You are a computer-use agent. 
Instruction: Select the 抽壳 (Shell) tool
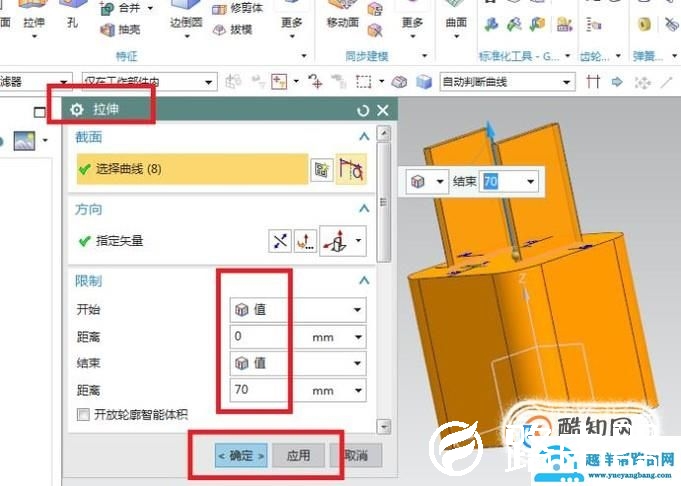click(x=120, y=30)
